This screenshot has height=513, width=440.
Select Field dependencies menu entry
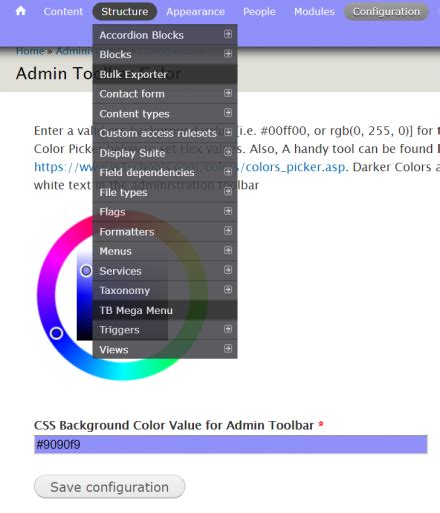click(165, 172)
